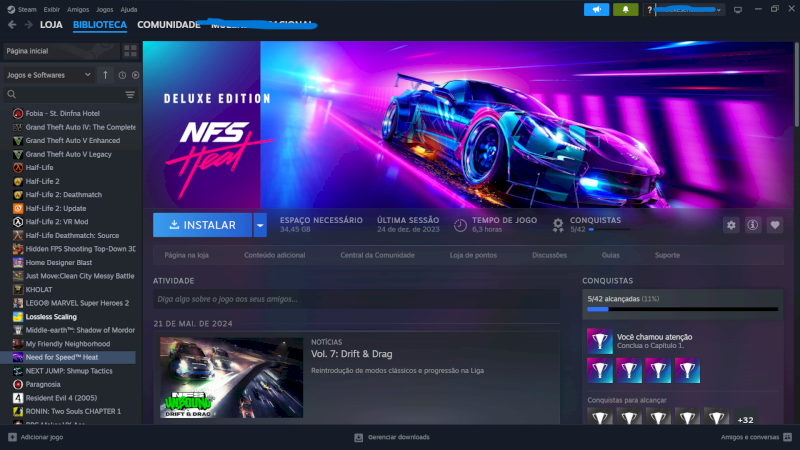
Task: Click the help question mark icon
Action: pos(649,10)
